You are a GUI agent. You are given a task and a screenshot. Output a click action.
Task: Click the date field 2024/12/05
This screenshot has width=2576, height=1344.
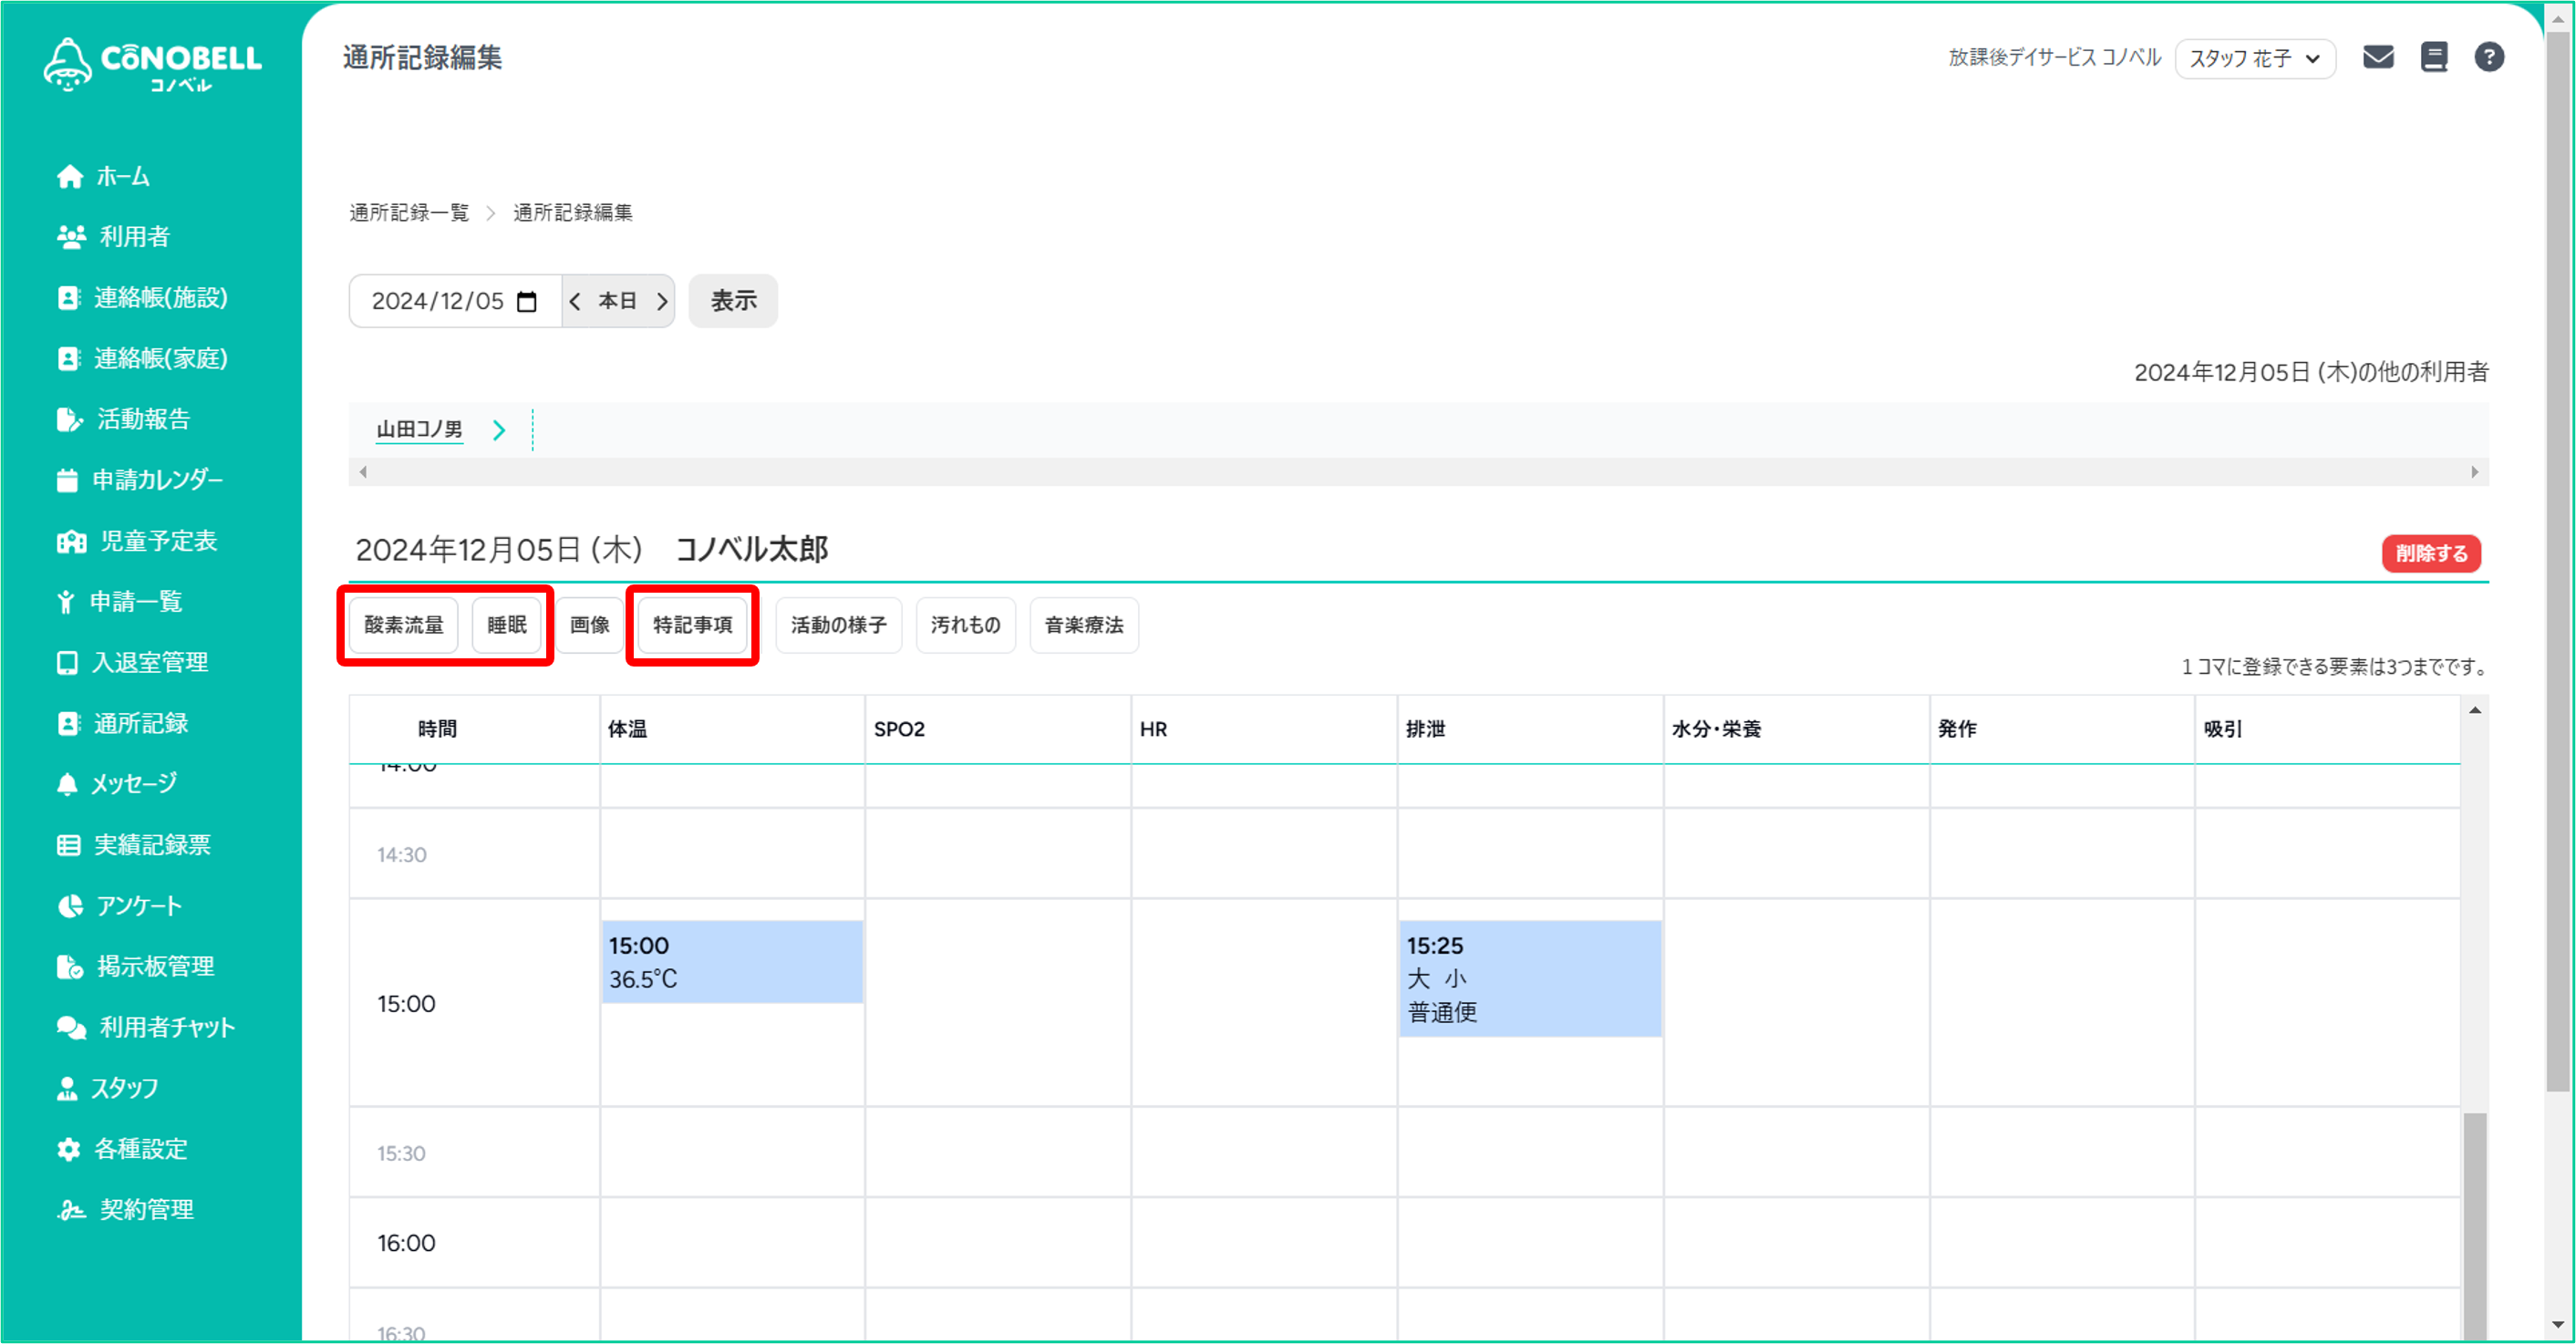pyautogui.click(x=455, y=301)
